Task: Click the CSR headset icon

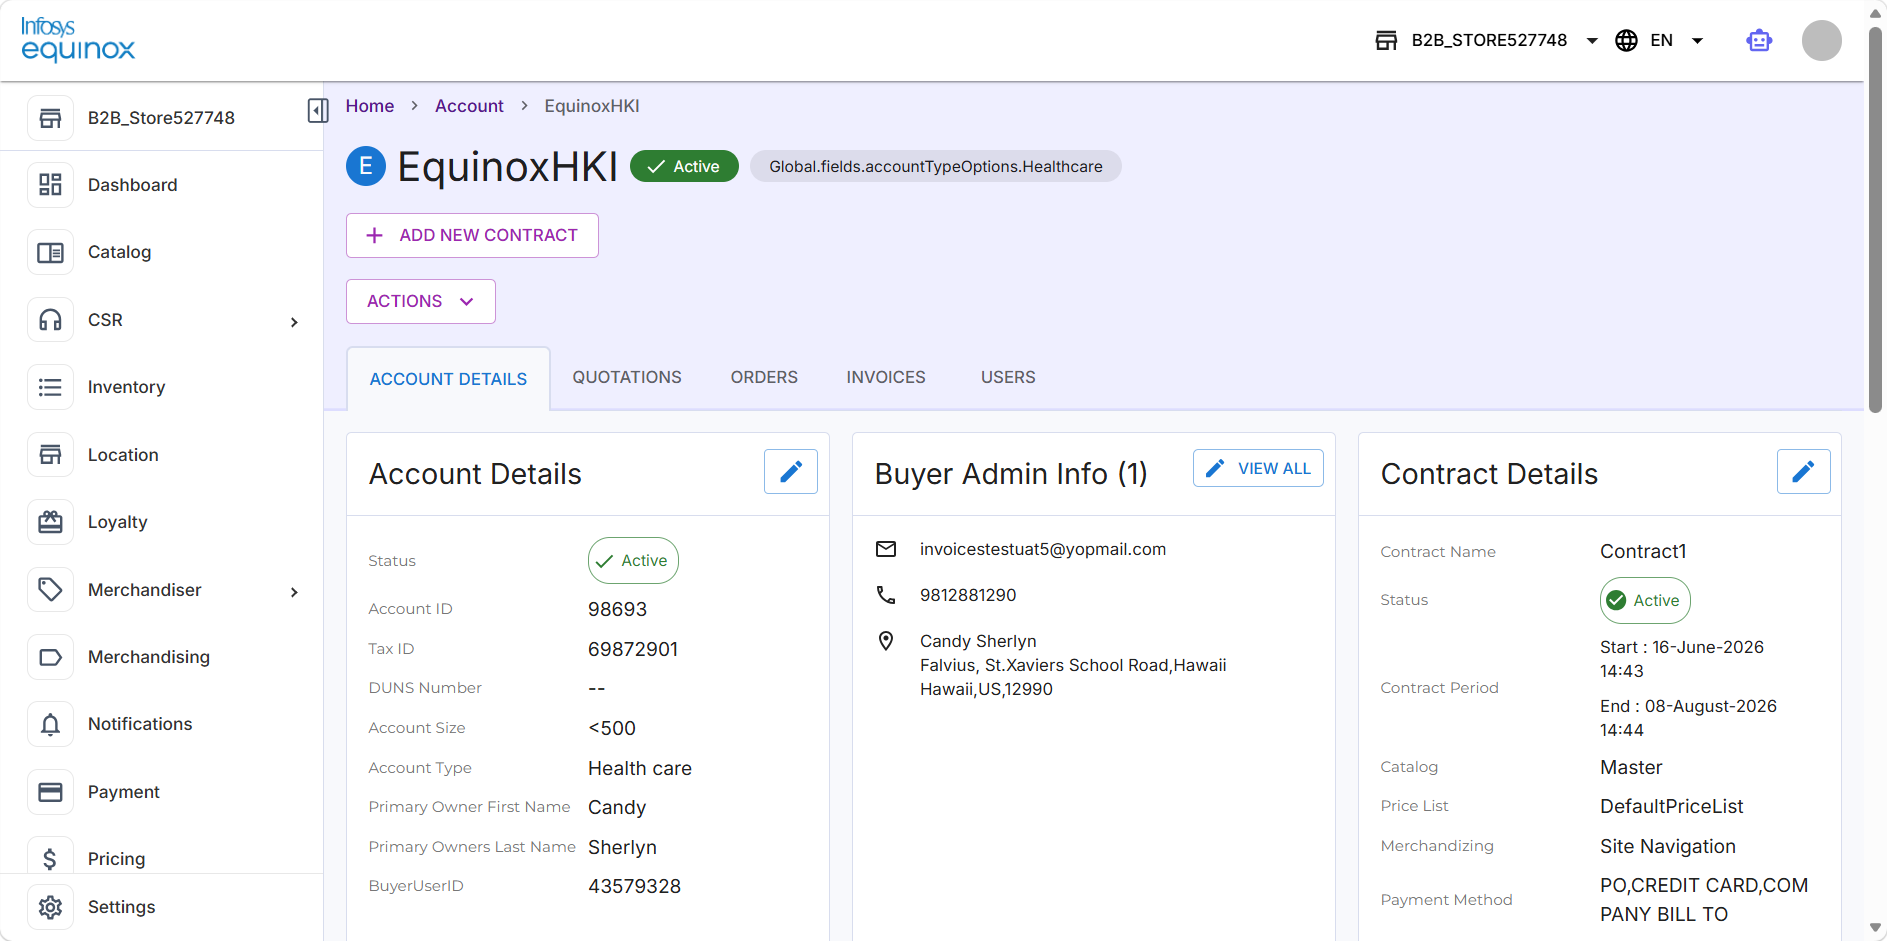Action: point(50,320)
